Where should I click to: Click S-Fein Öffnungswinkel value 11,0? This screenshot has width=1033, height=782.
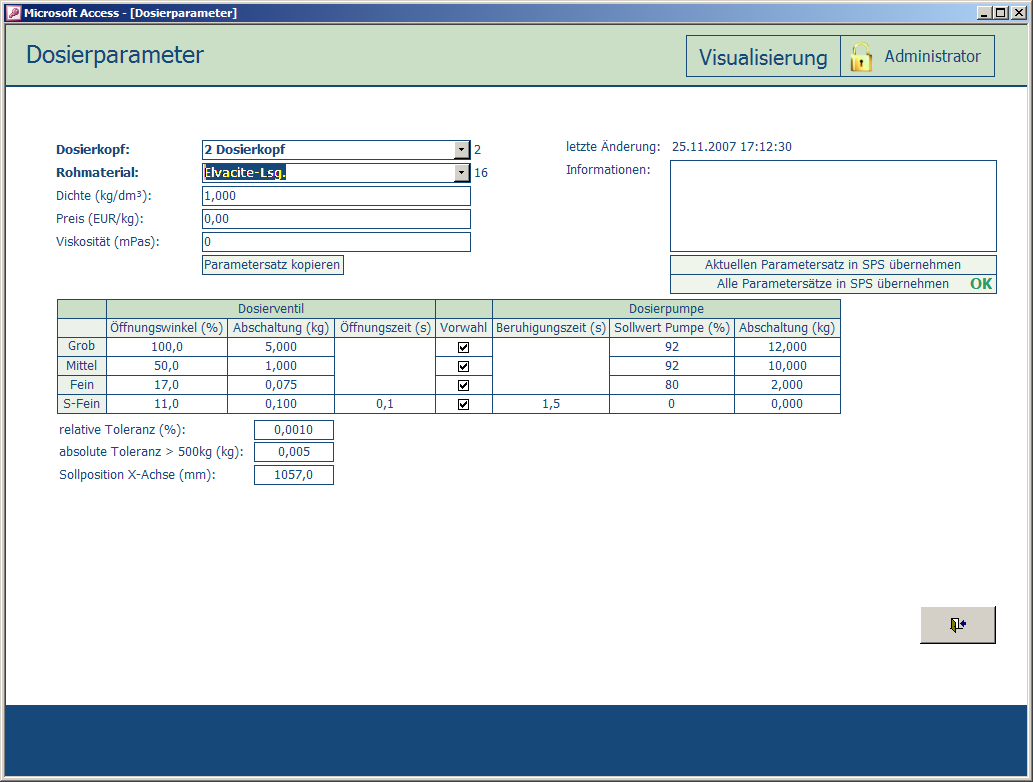[x=167, y=405]
